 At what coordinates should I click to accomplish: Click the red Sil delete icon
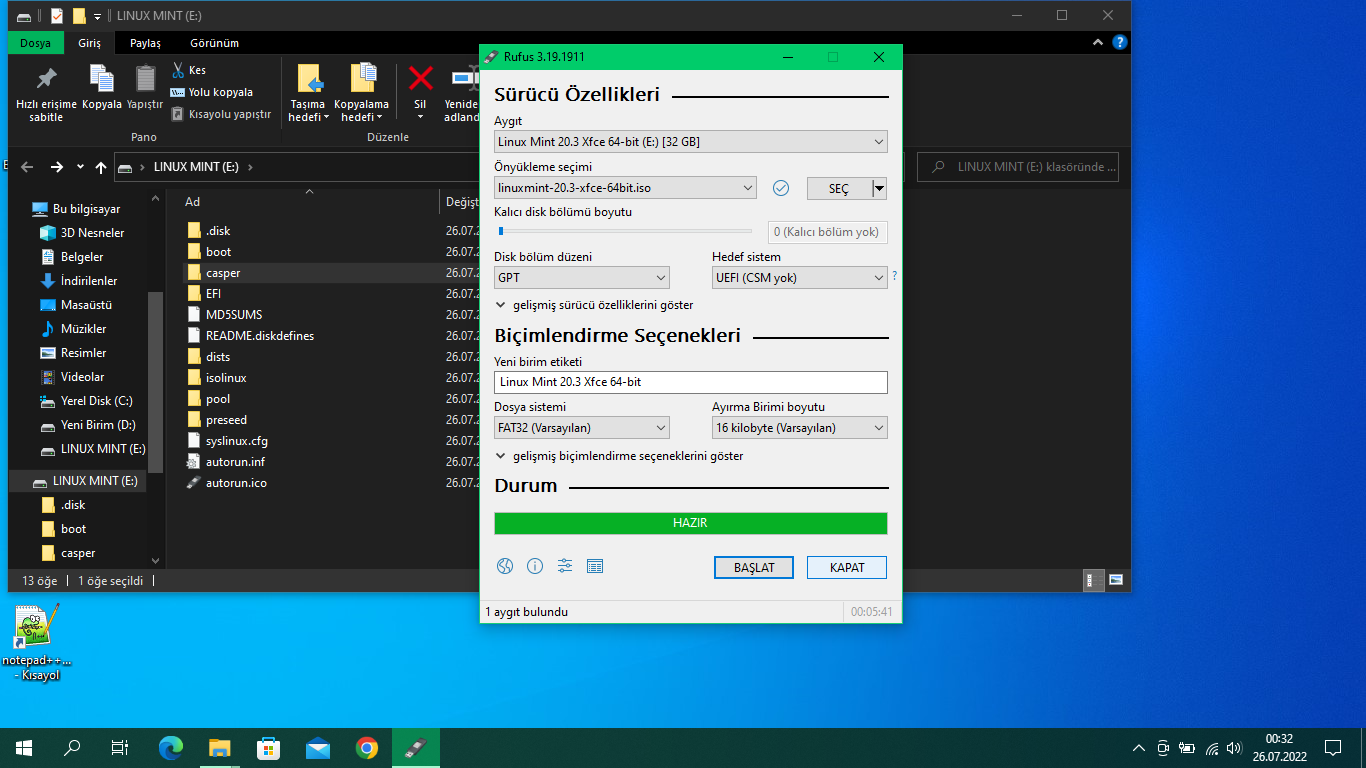click(421, 78)
